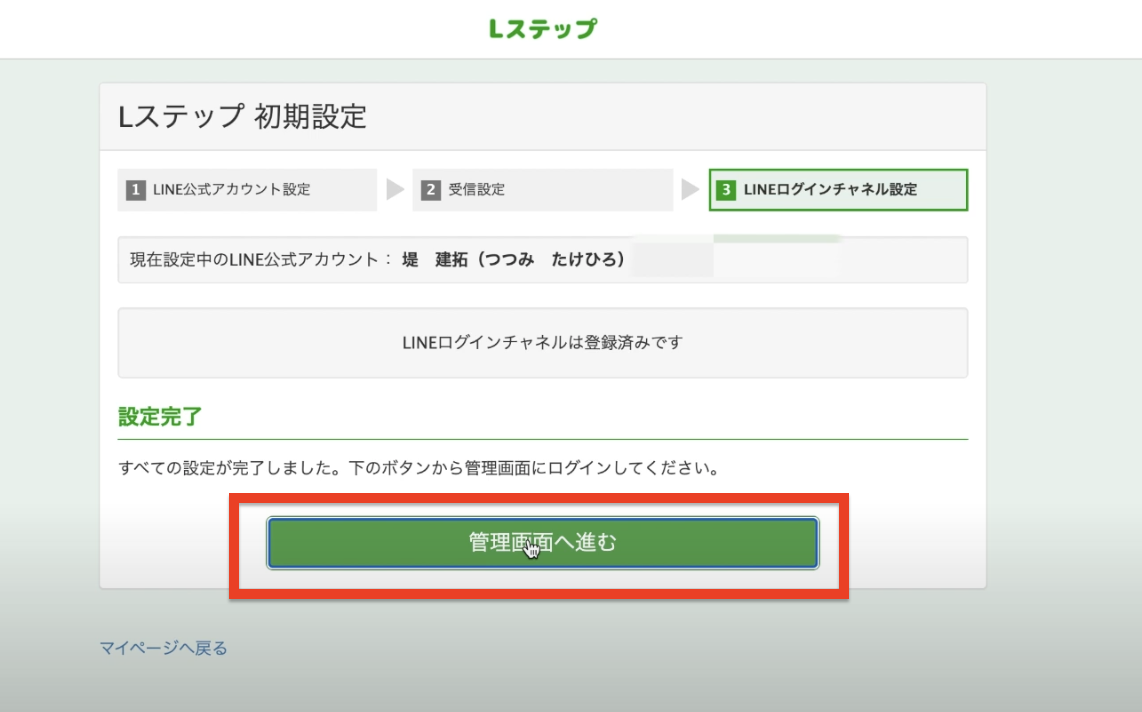1142x712 pixels.
Task: Click the LINEログインチャネルは登録済みです message
Action: tap(543, 343)
